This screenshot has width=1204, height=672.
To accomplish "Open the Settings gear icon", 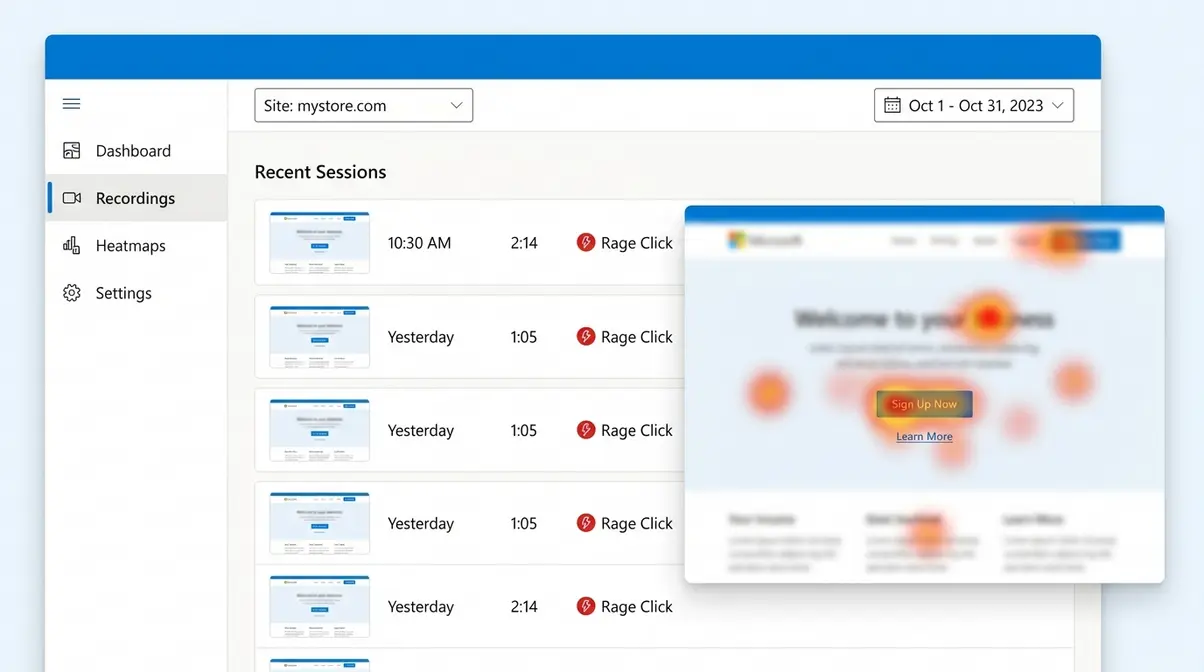I will pos(71,293).
